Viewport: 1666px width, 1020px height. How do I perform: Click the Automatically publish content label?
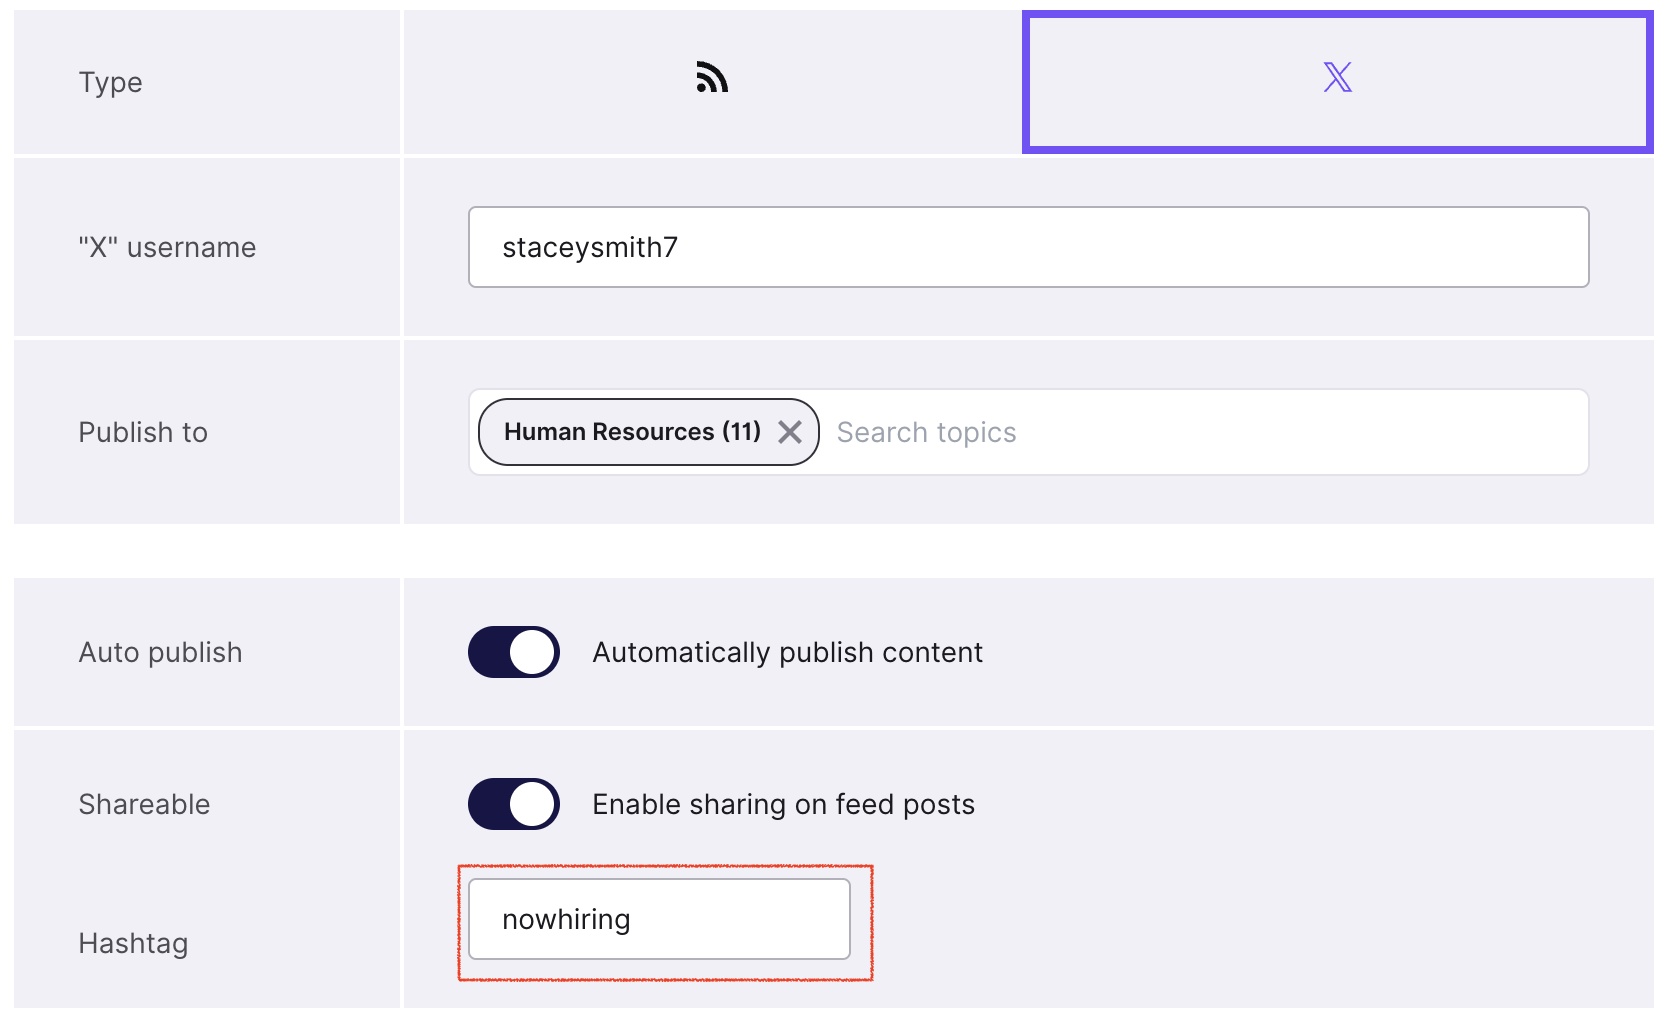[788, 652]
